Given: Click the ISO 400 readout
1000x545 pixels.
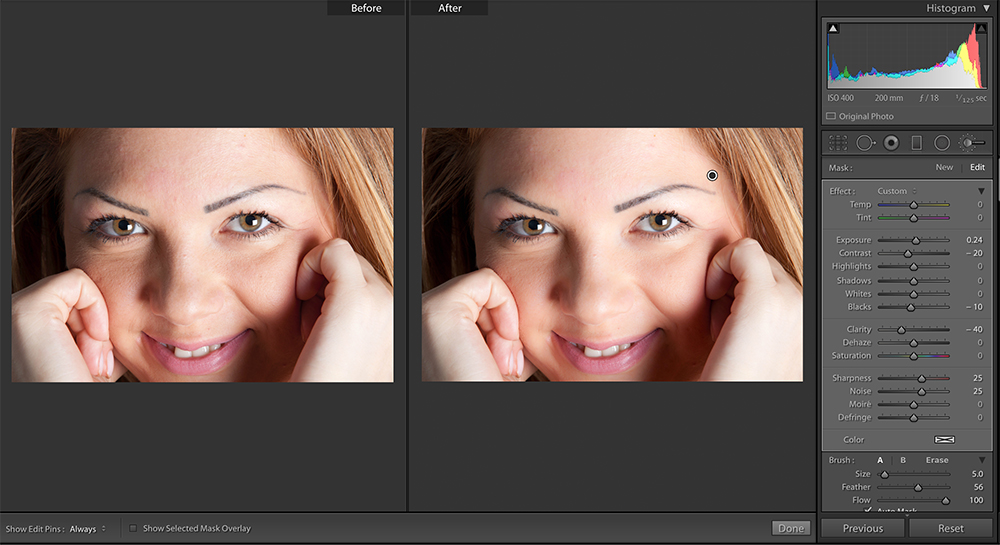Looking at the screenshot, I should [840, 98].
